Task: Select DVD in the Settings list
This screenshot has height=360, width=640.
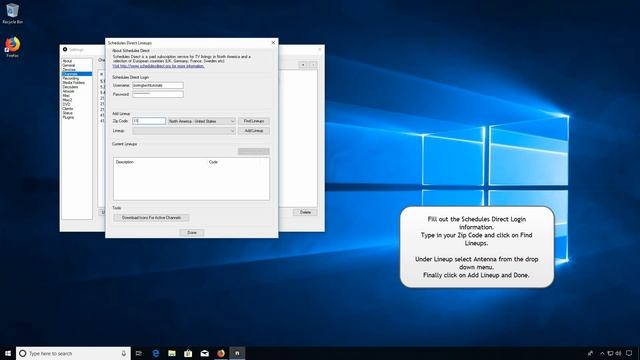Action: [66, 104]
